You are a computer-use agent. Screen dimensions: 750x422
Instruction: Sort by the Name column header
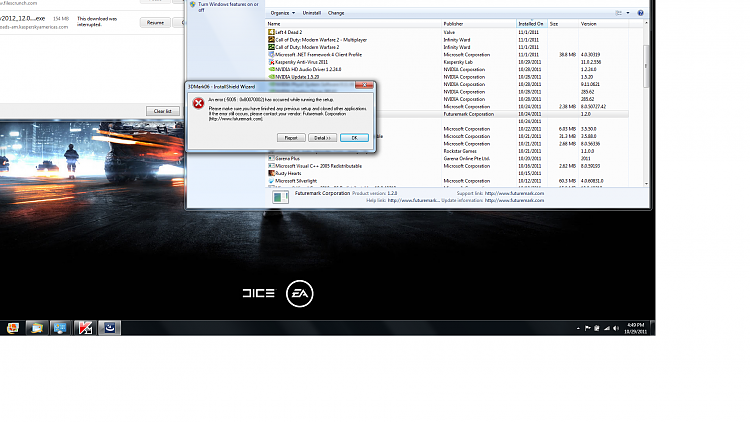click(353, 23)
